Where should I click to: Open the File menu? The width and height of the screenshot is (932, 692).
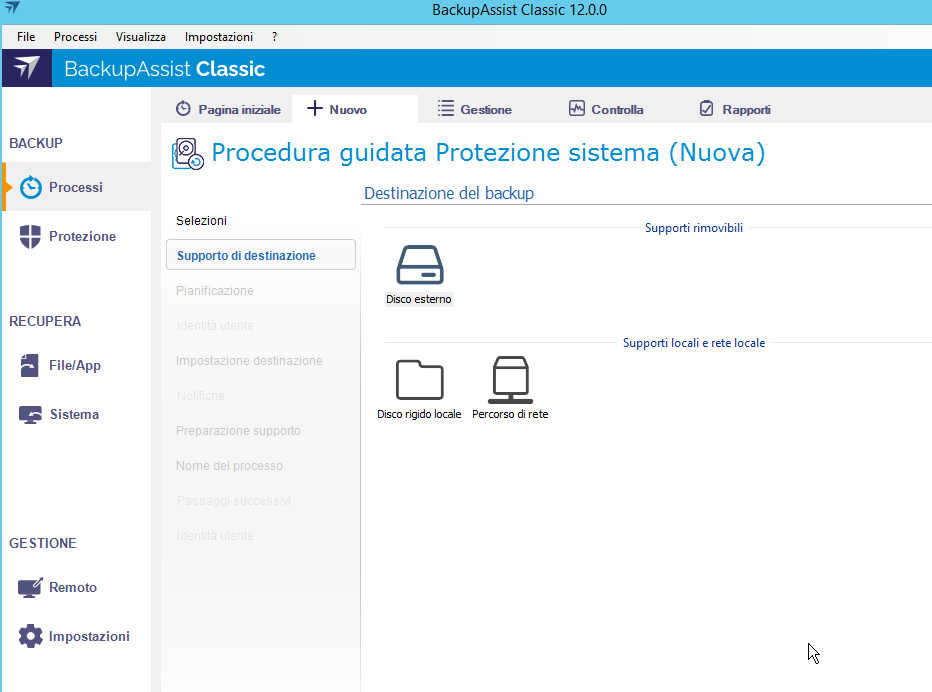click(26, 37)
